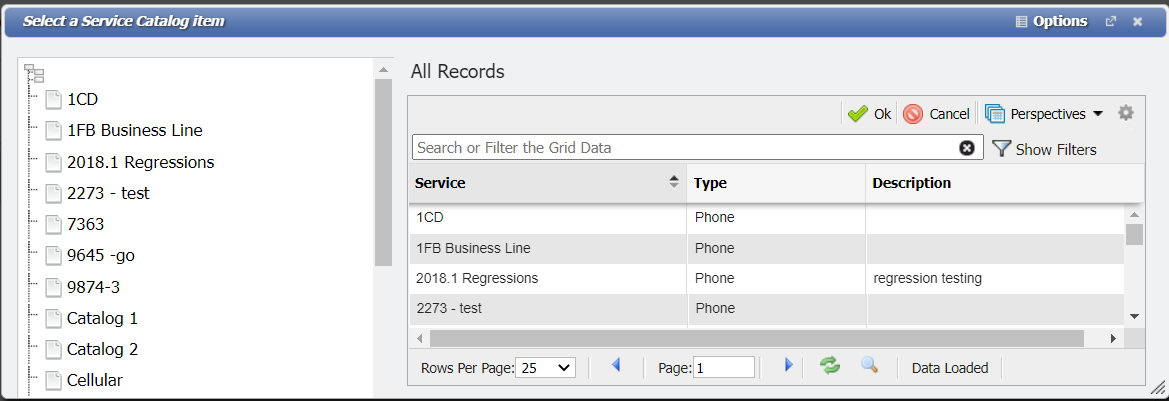This screenshot has height=401, width=1169.
Task: Open the grid settings gear icon
Action: point(1126,113)
